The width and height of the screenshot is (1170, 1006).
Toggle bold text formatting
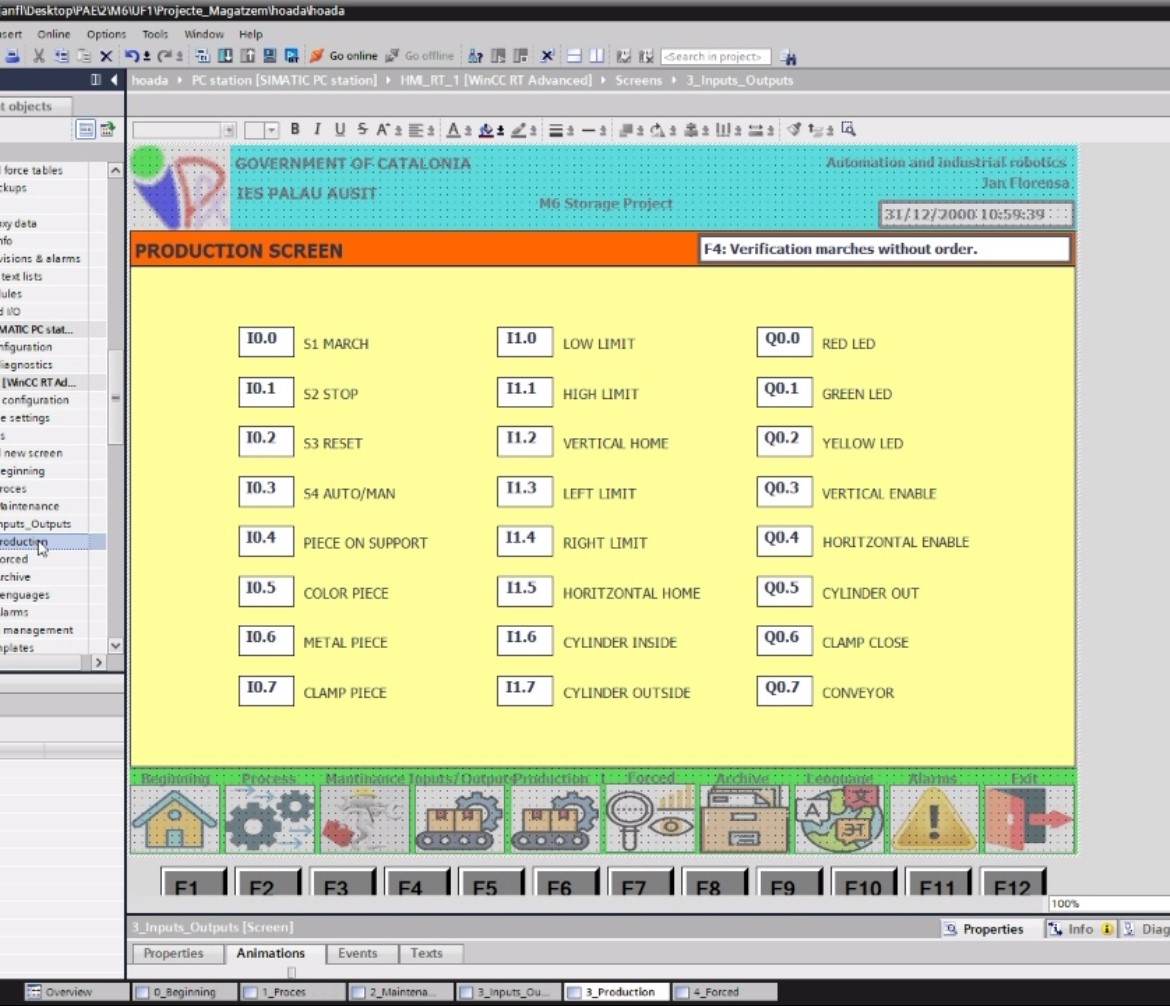(x=295, y=129)
